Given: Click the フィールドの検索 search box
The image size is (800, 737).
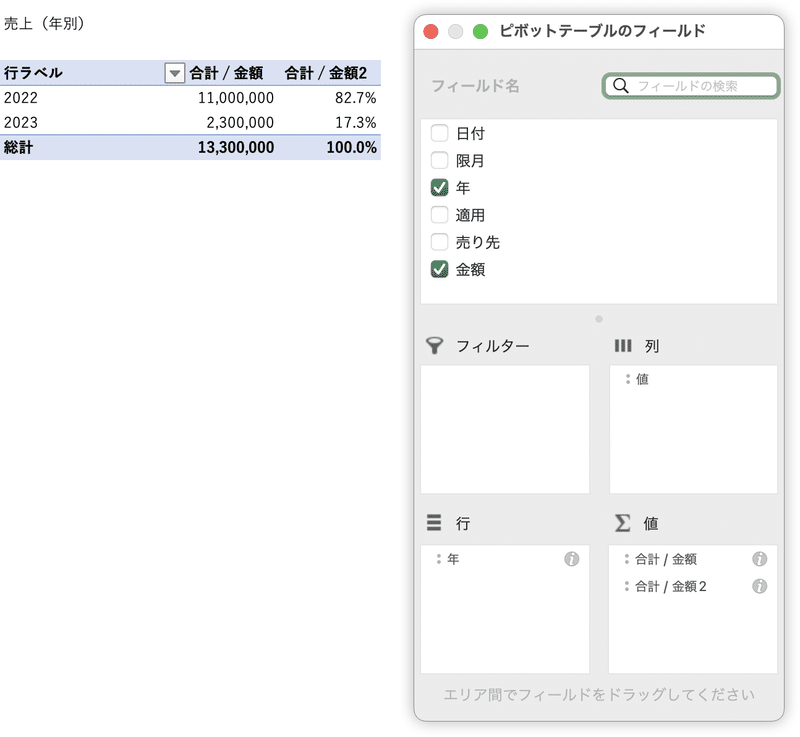Looking at the screenshot, I should (x=691, y=86).
